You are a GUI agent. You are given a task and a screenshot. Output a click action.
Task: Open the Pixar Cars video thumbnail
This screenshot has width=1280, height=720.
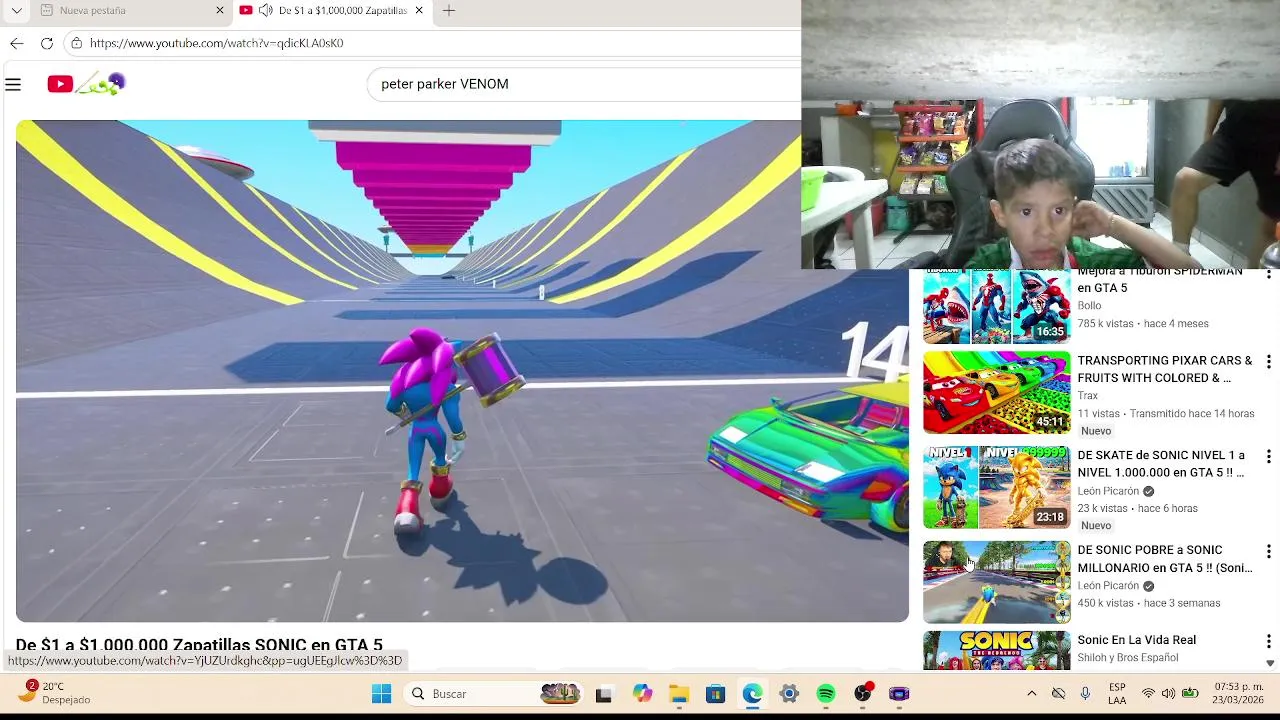click(x=996, y=392)
